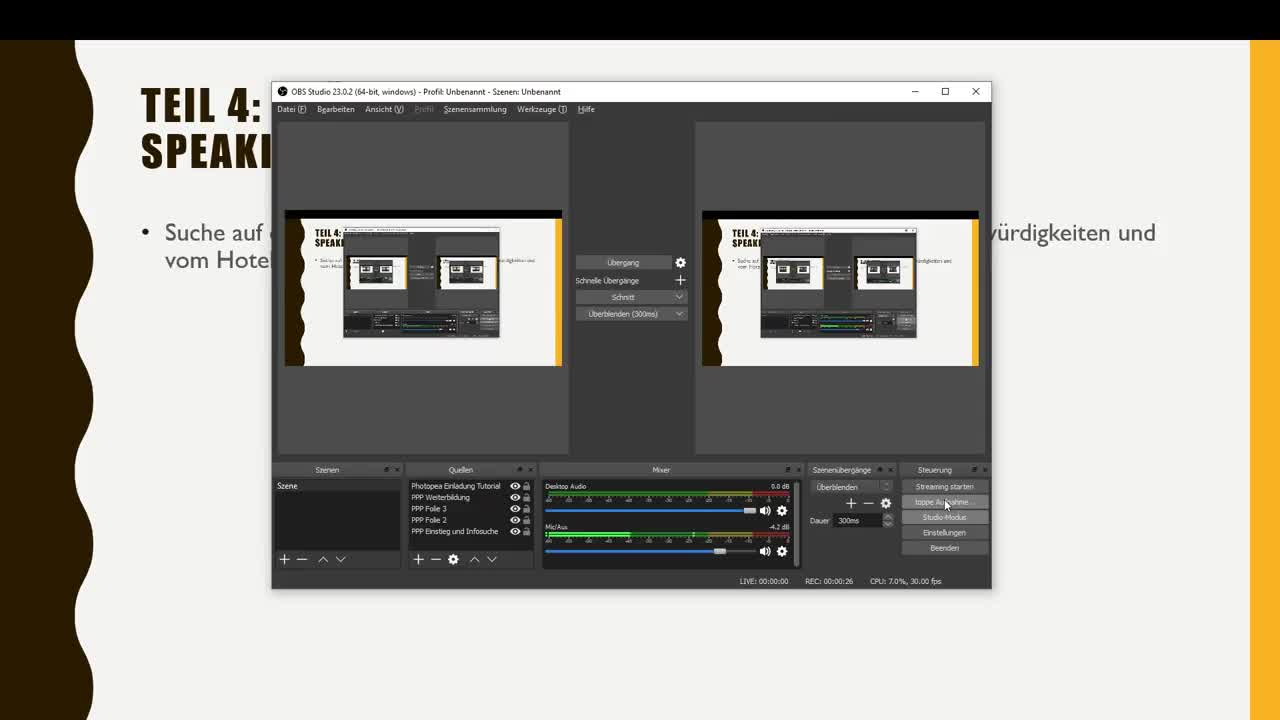Click the Streaming starten button
The image size is (1280, 720).
click(x=944, y=487)
